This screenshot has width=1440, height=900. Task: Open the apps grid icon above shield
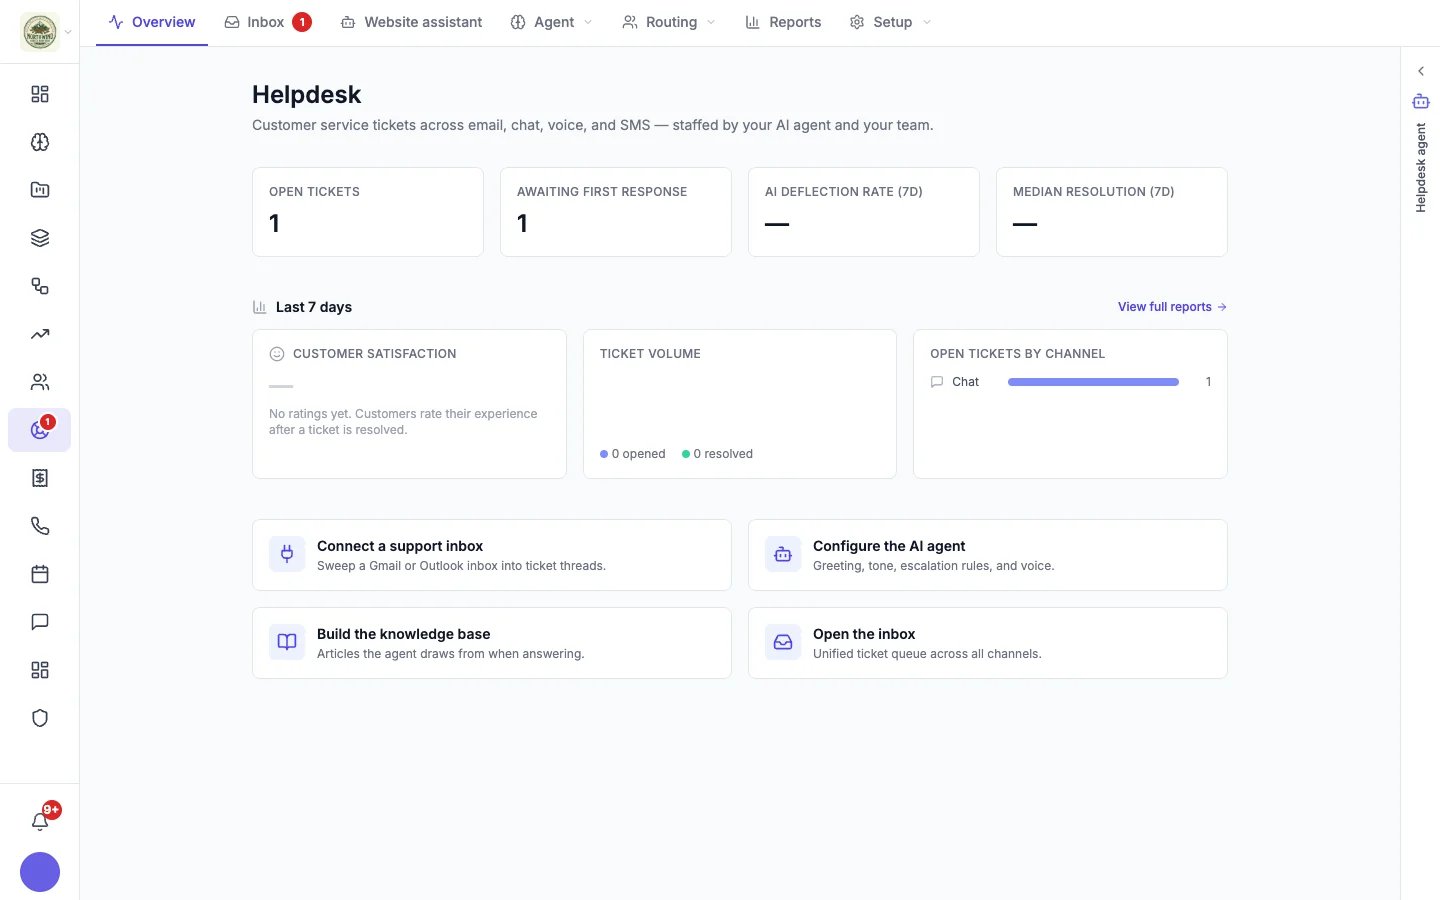click(x=40, y=670)
